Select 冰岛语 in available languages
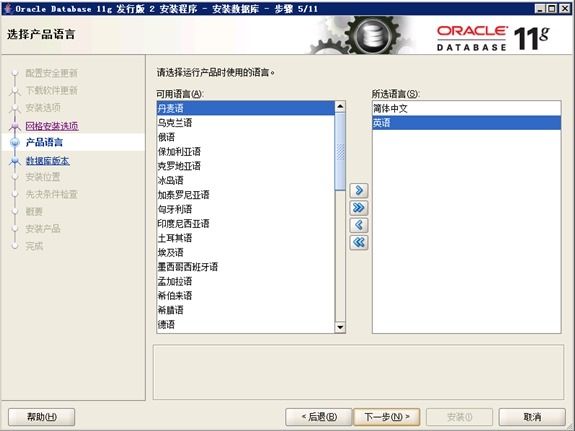 click(x=246, y=180)
